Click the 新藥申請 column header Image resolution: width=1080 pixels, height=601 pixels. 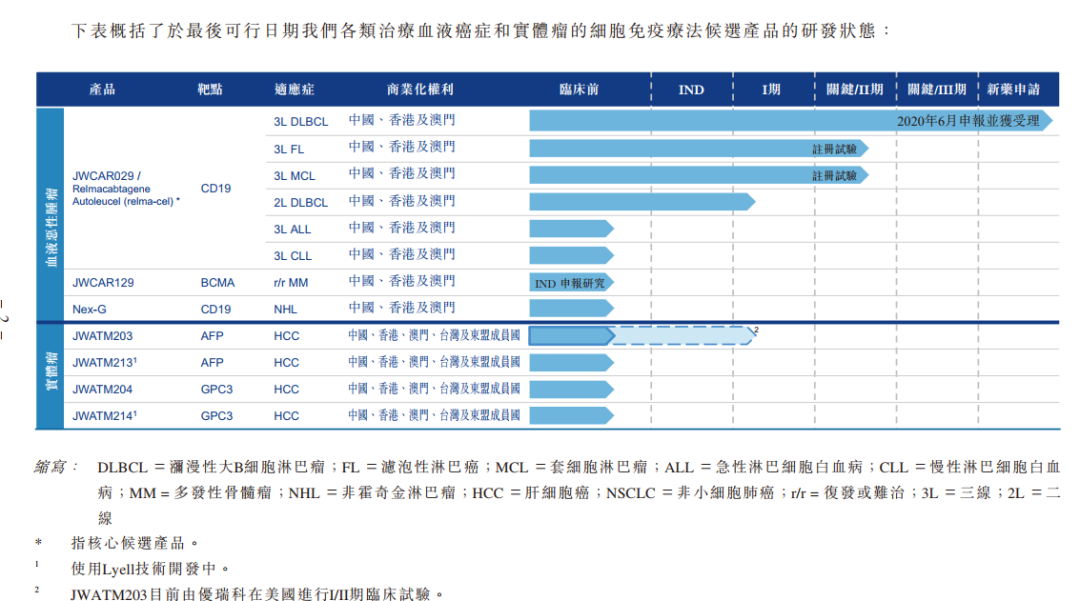click(1013, 89)
